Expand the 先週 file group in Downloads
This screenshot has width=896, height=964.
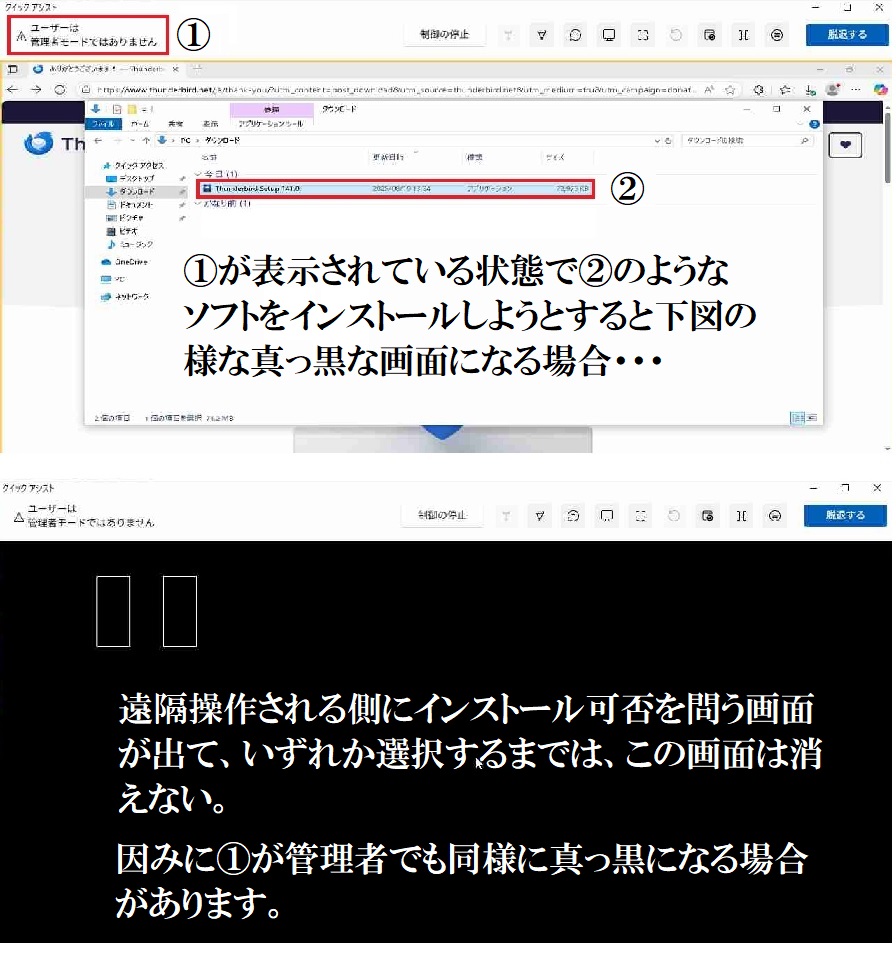(199, 203)
